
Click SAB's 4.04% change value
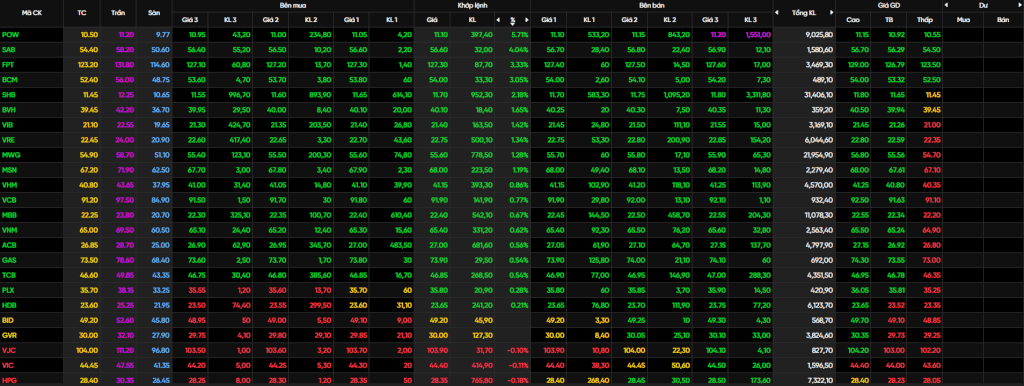[x=518, y=50]
